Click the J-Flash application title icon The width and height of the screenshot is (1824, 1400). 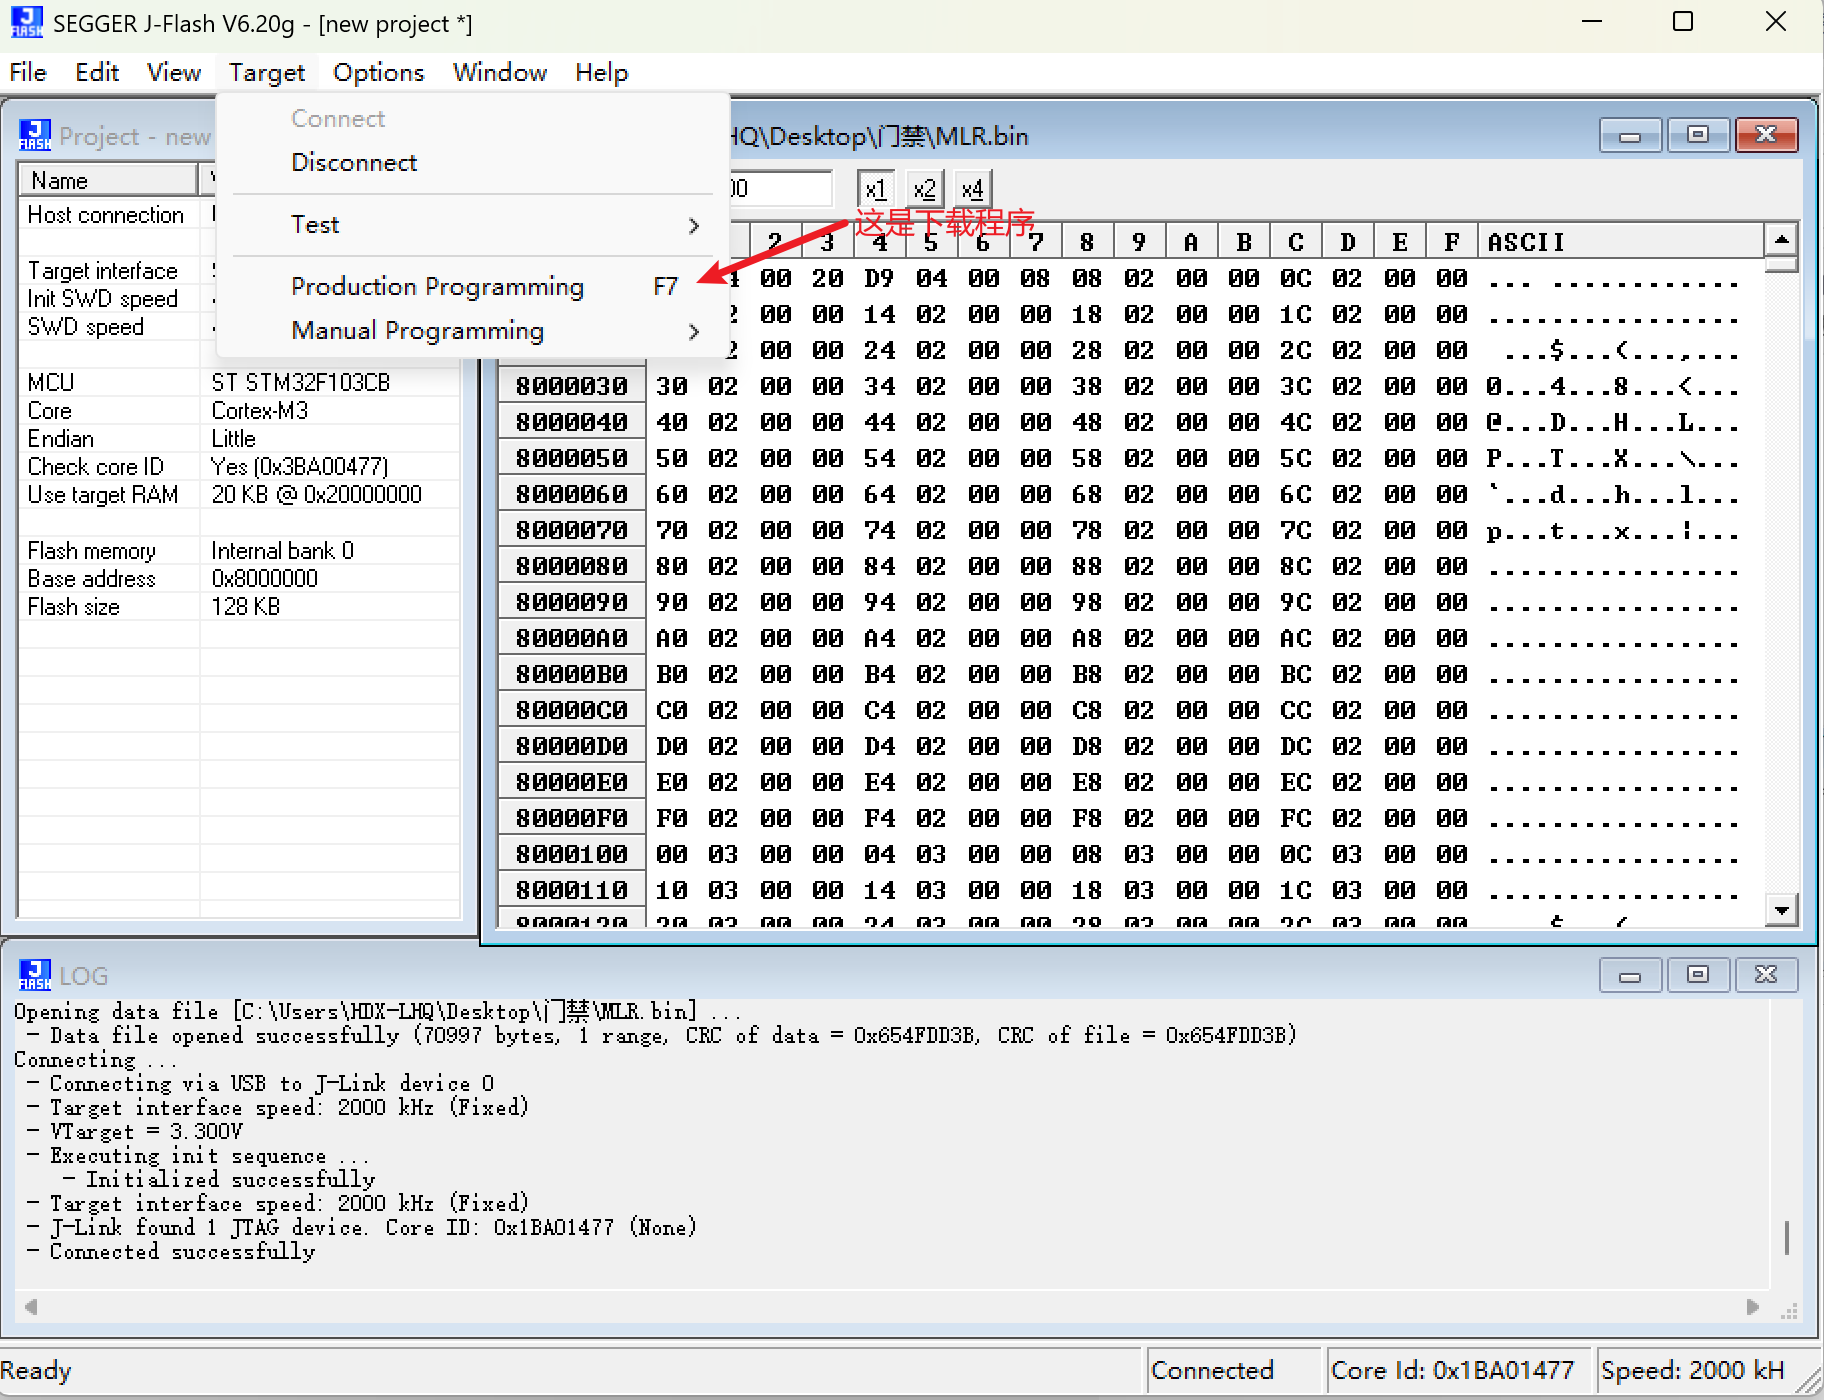pyautogui.click(x=27, y=22)
